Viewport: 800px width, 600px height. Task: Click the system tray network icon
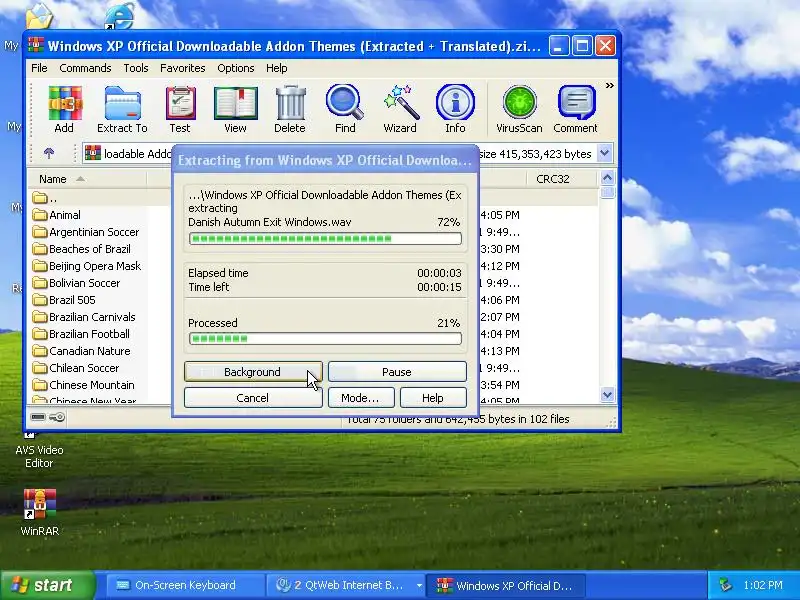pyautogui.click(x=725, y=585)
